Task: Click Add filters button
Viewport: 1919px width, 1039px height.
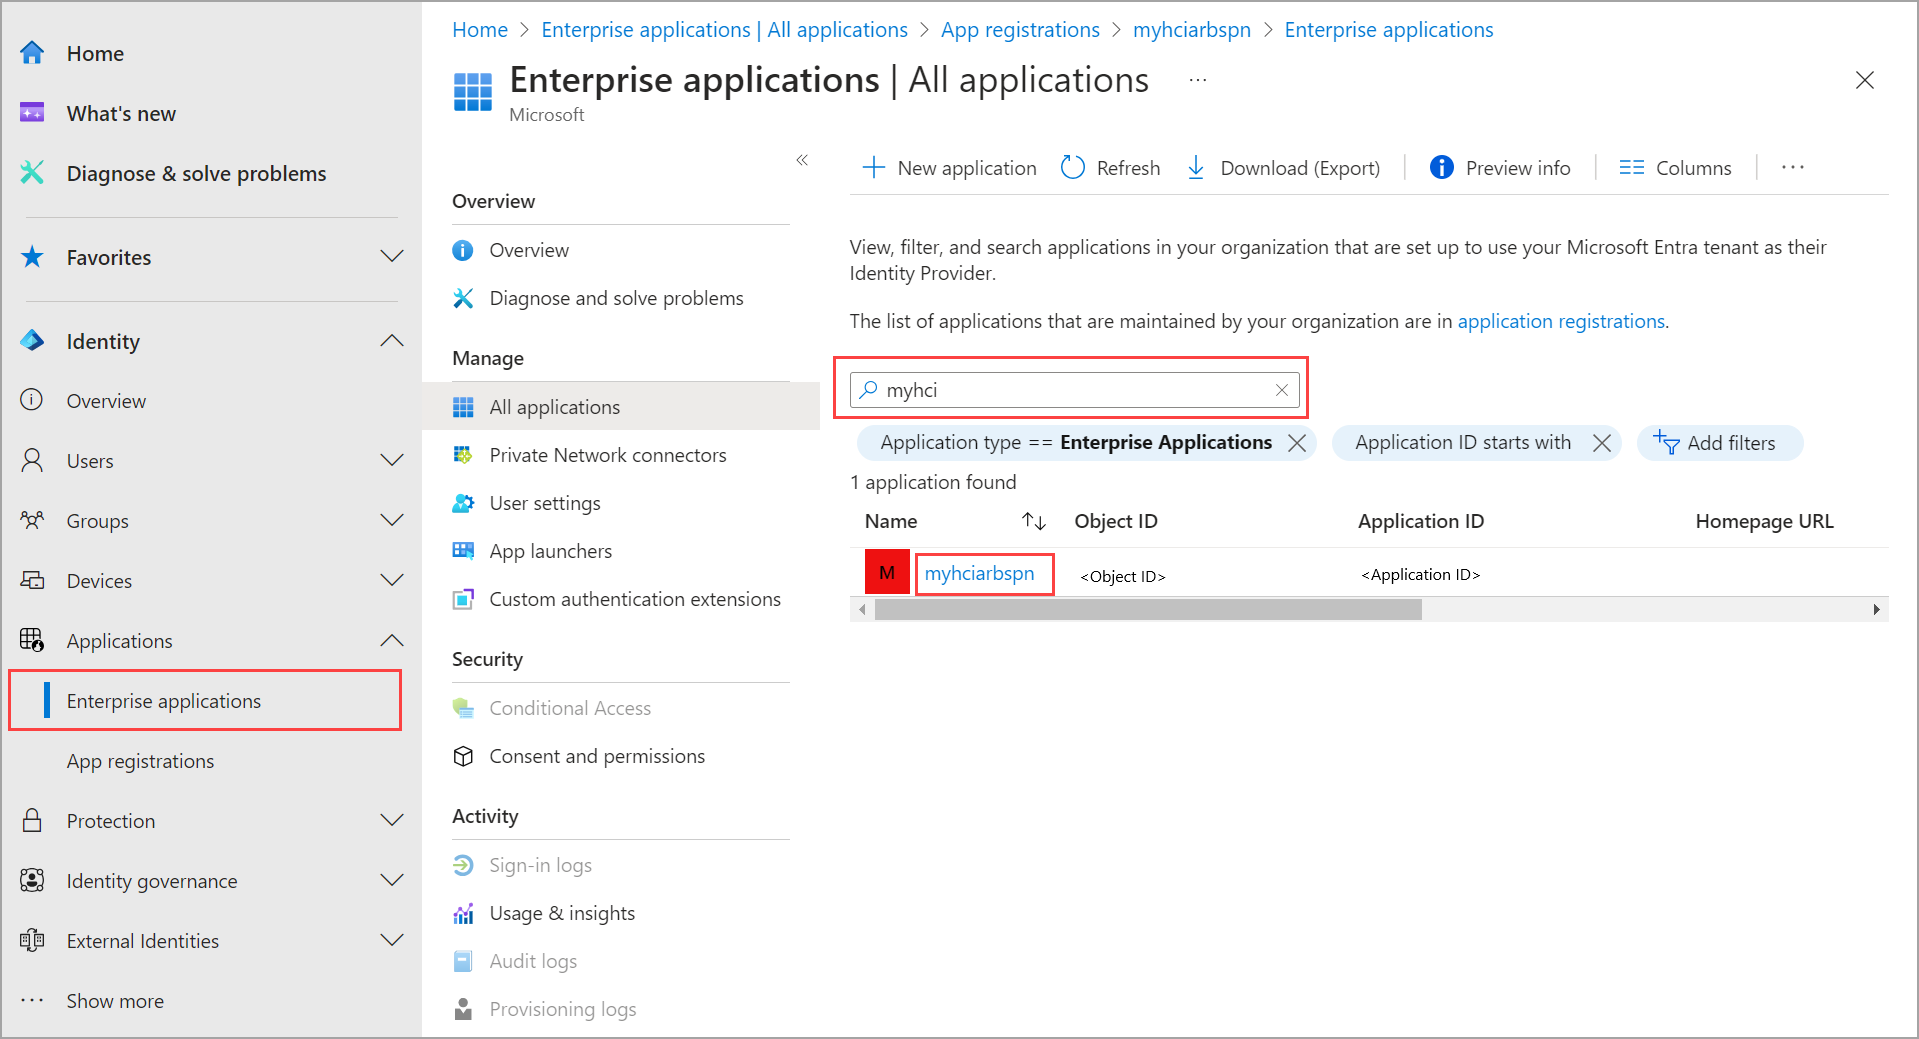Action: 1719,443
